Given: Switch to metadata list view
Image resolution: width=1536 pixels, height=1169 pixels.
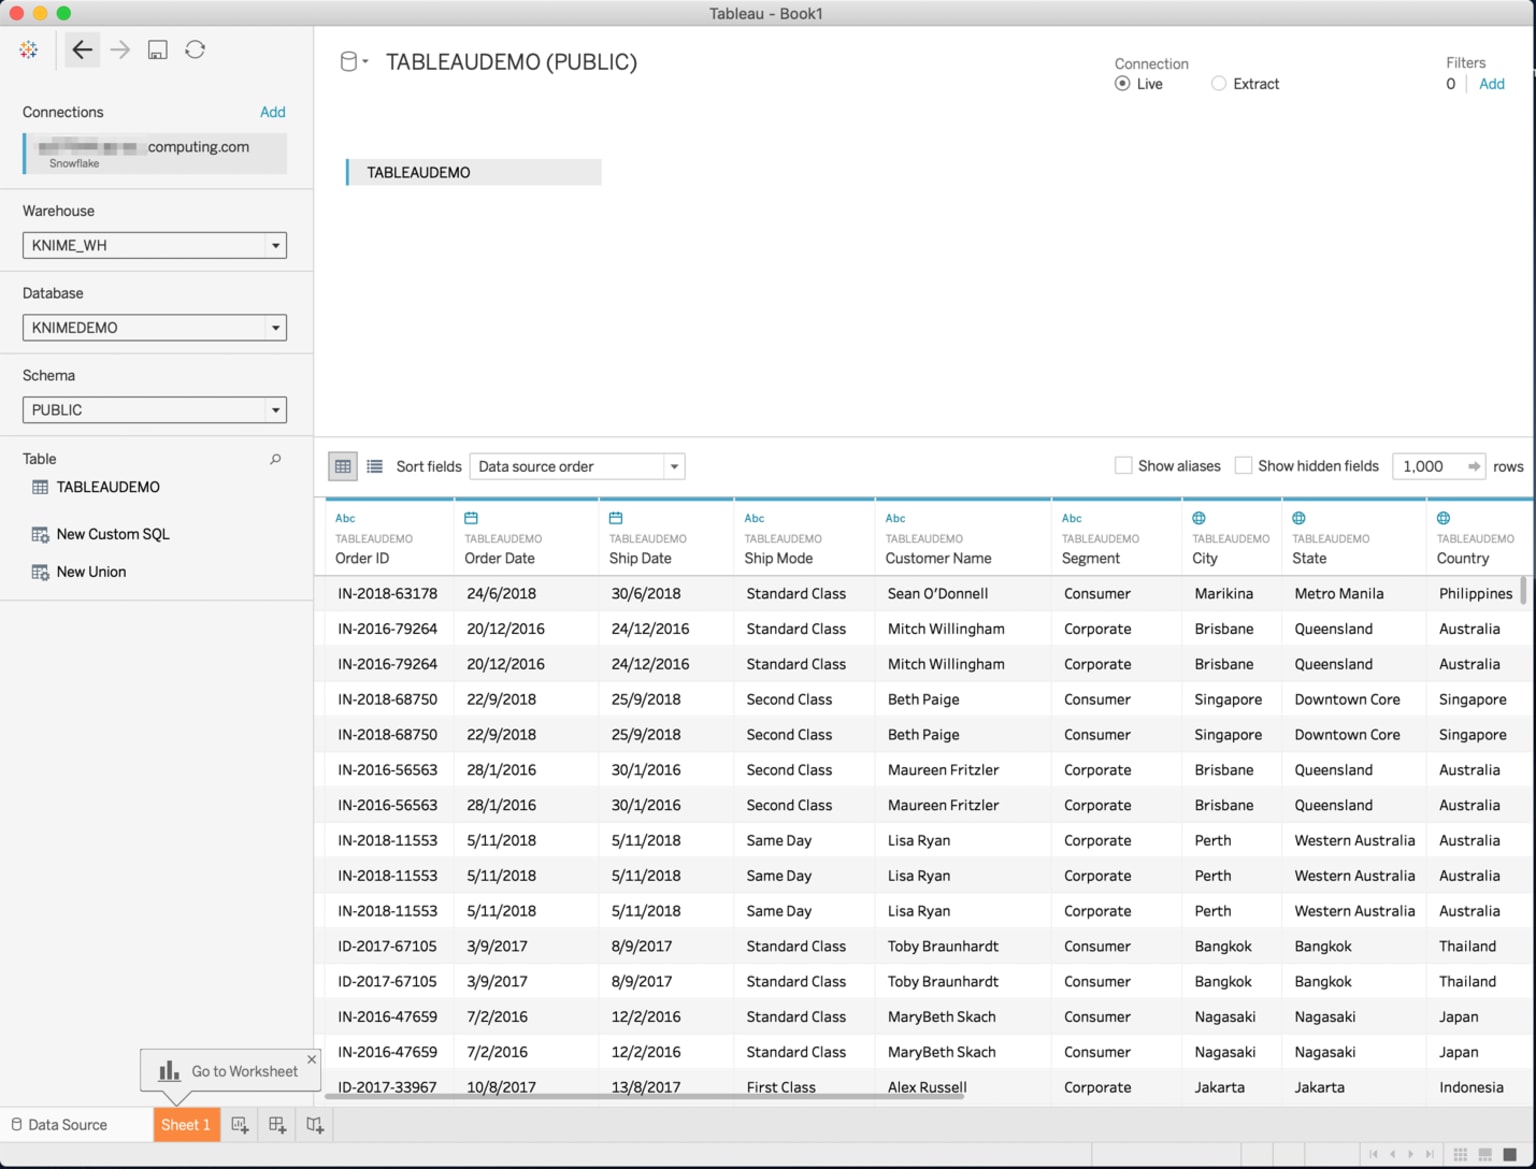Looking at the screenshot, I should coord(375,466).
